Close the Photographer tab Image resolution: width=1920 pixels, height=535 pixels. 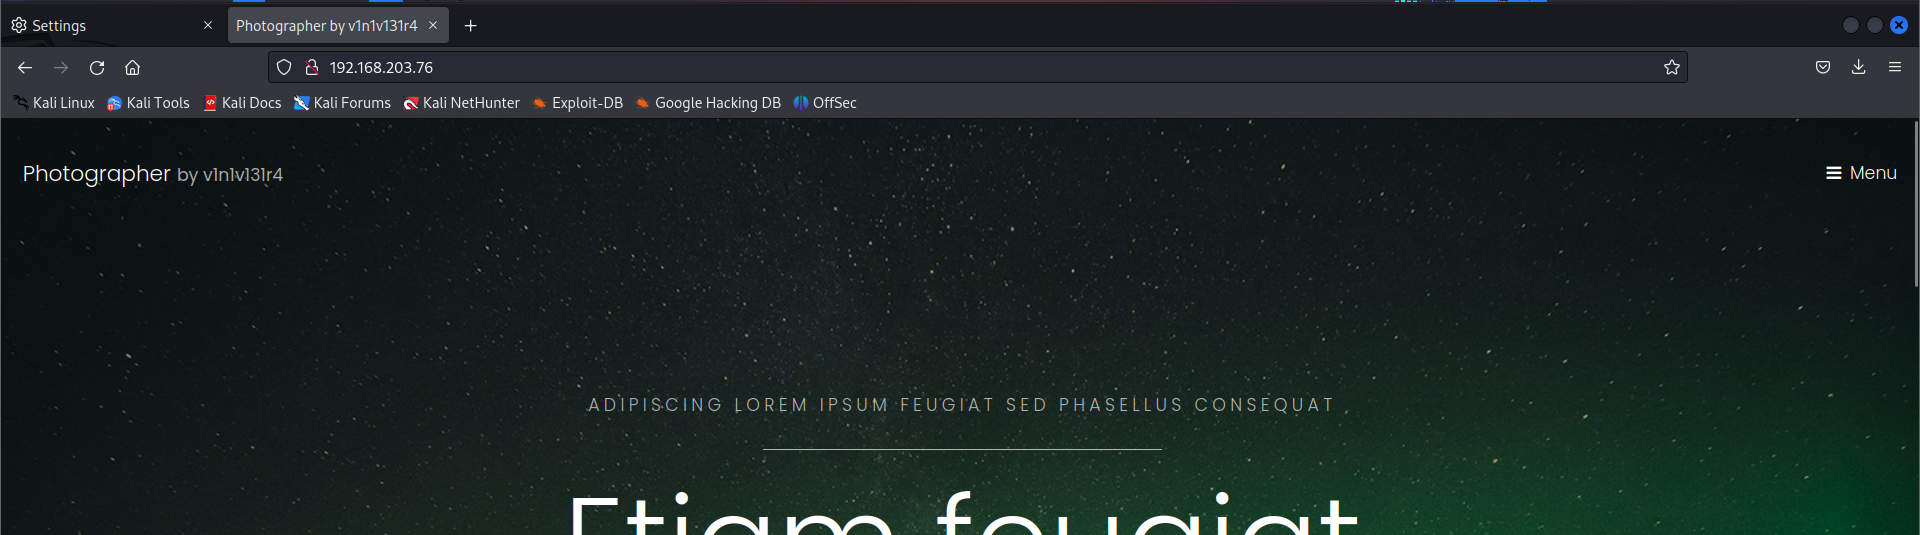[433, 26]
